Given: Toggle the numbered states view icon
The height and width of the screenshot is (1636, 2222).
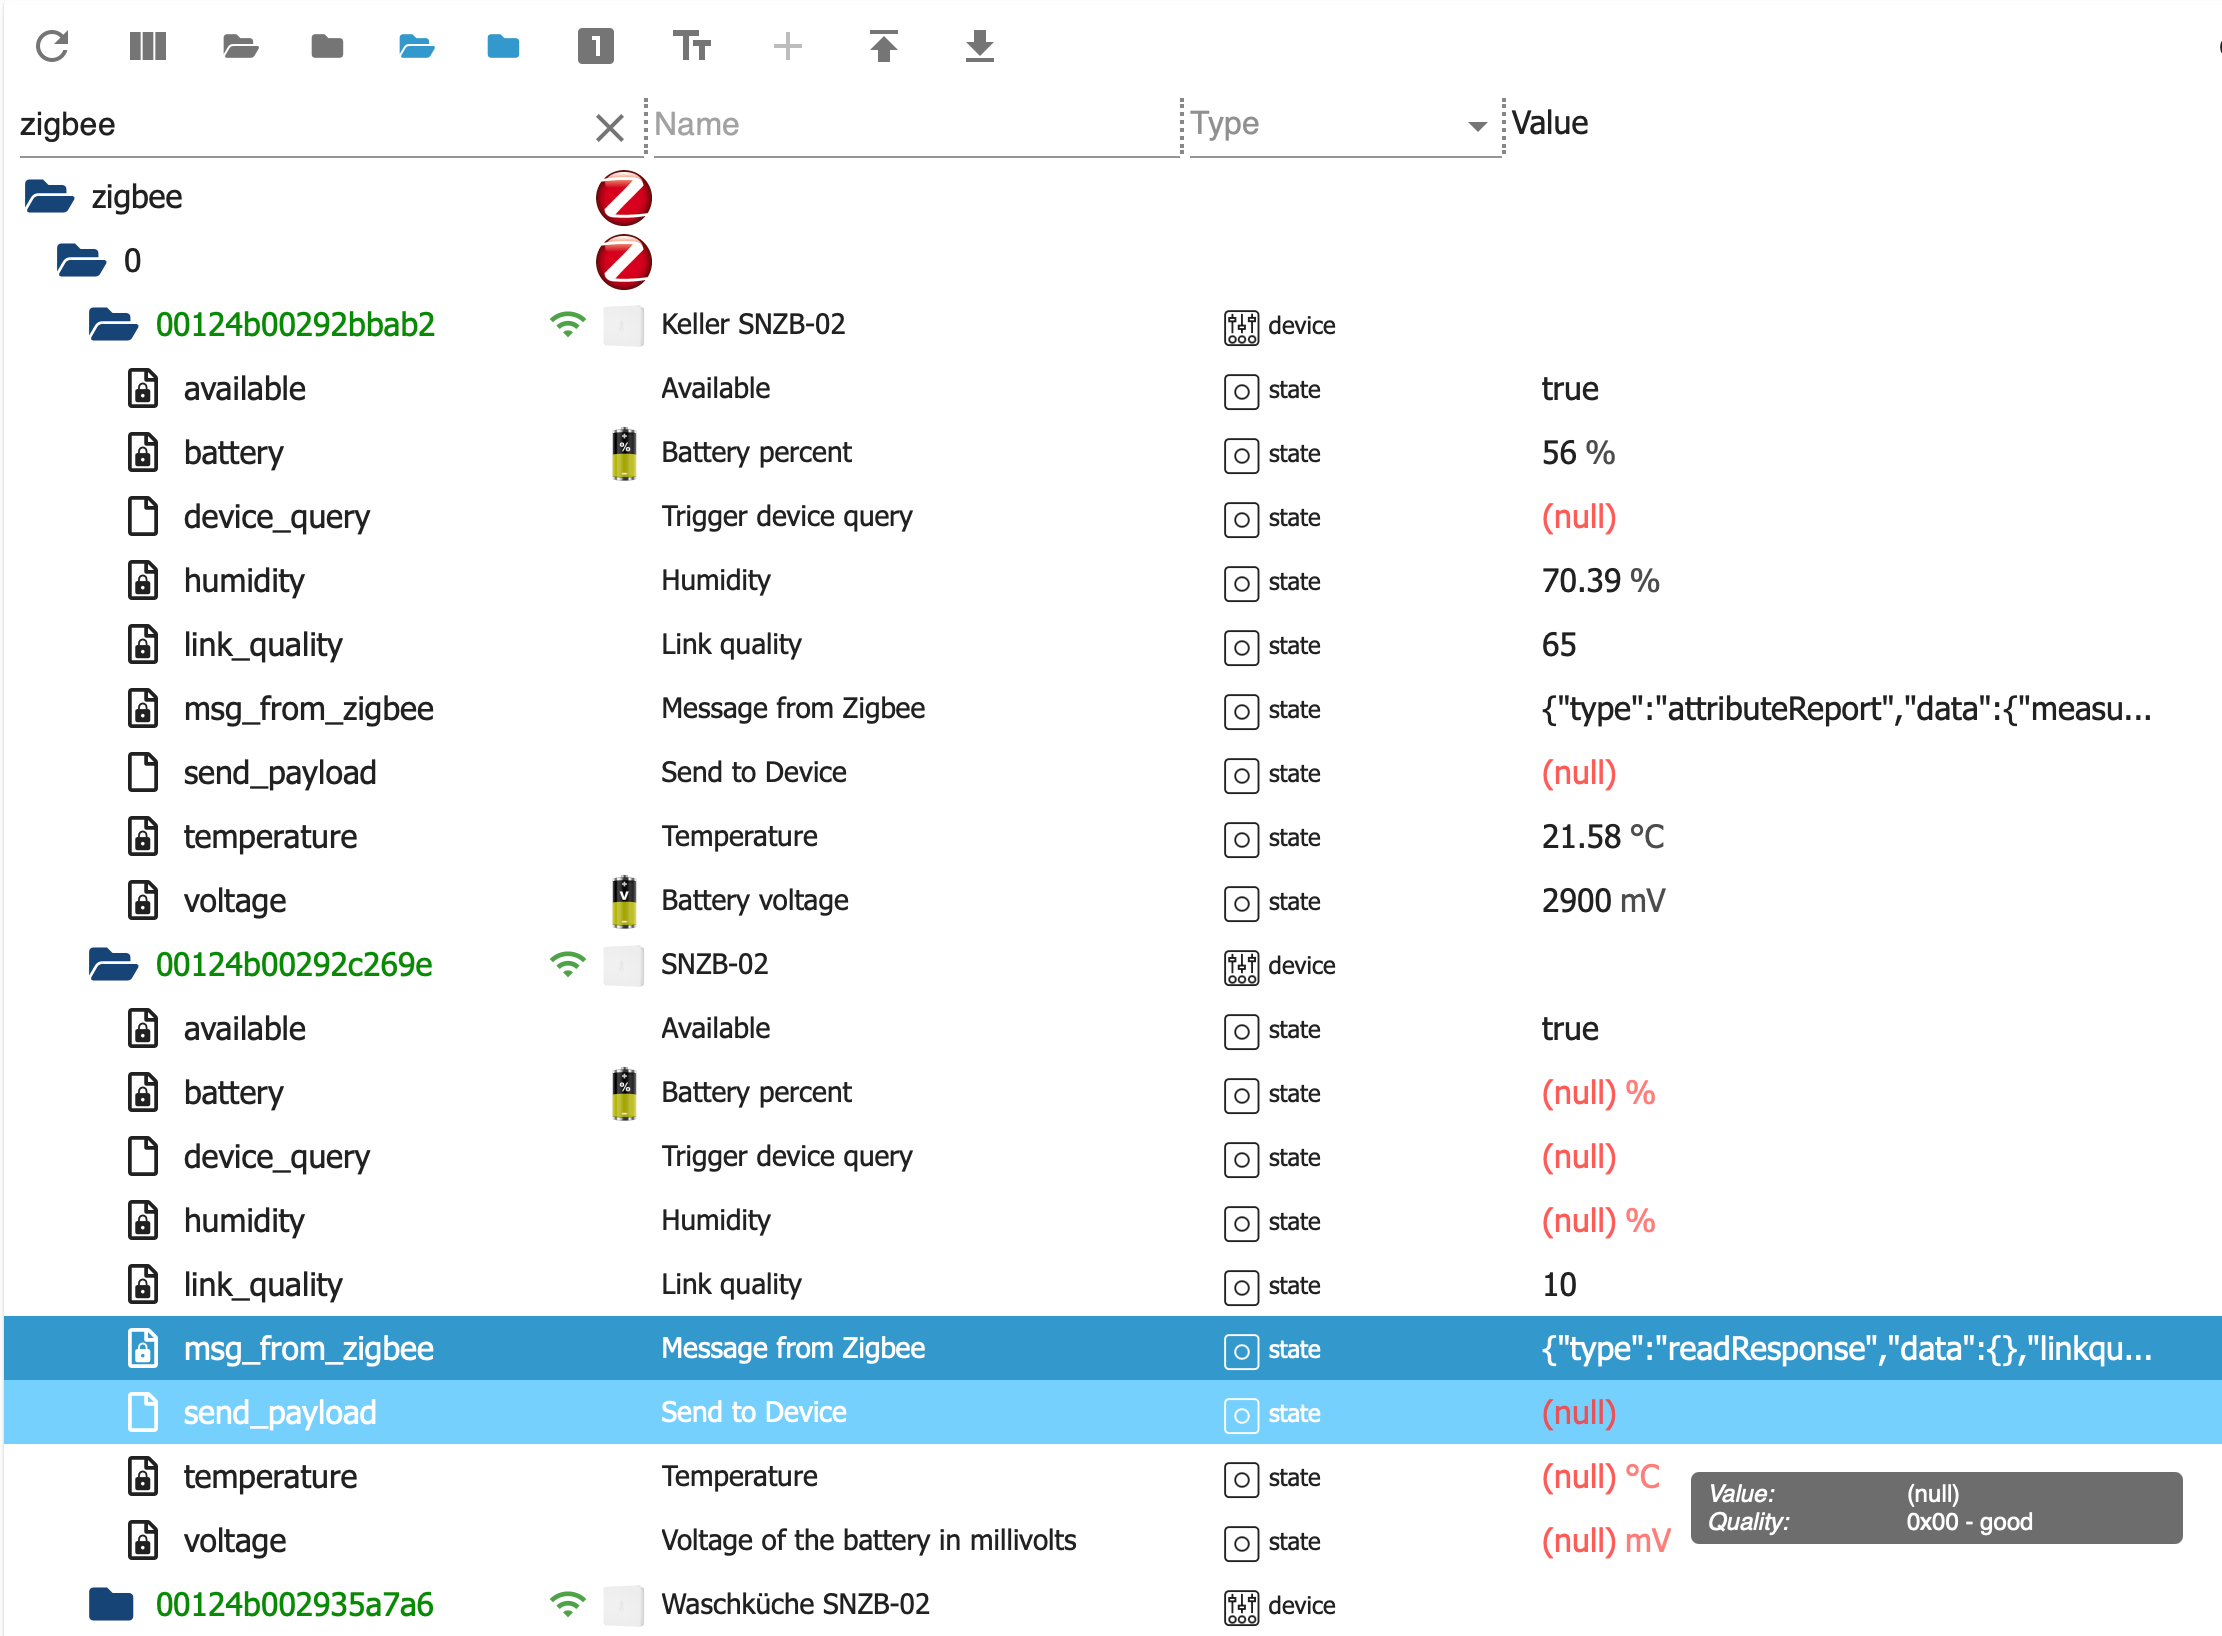Looking at the screenshot, I should (x=595, y=46).
